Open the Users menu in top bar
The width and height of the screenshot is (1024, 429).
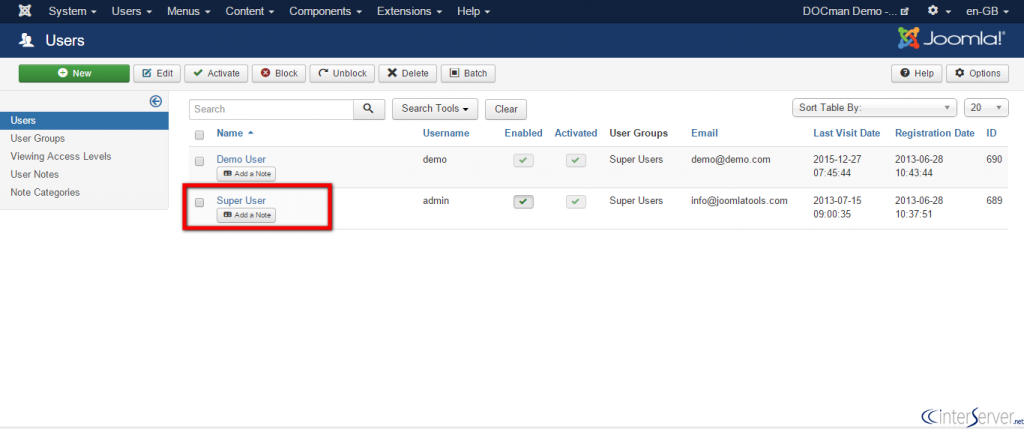[x=131, y=11]
